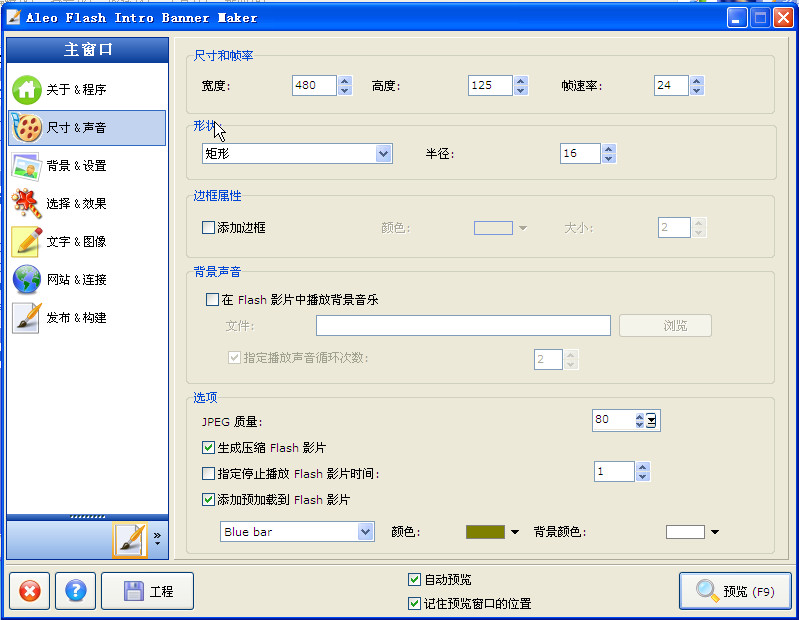Enable 添加边框 checkbox
Viewport: 799px width, 620px height.
(x=208, y=227)
